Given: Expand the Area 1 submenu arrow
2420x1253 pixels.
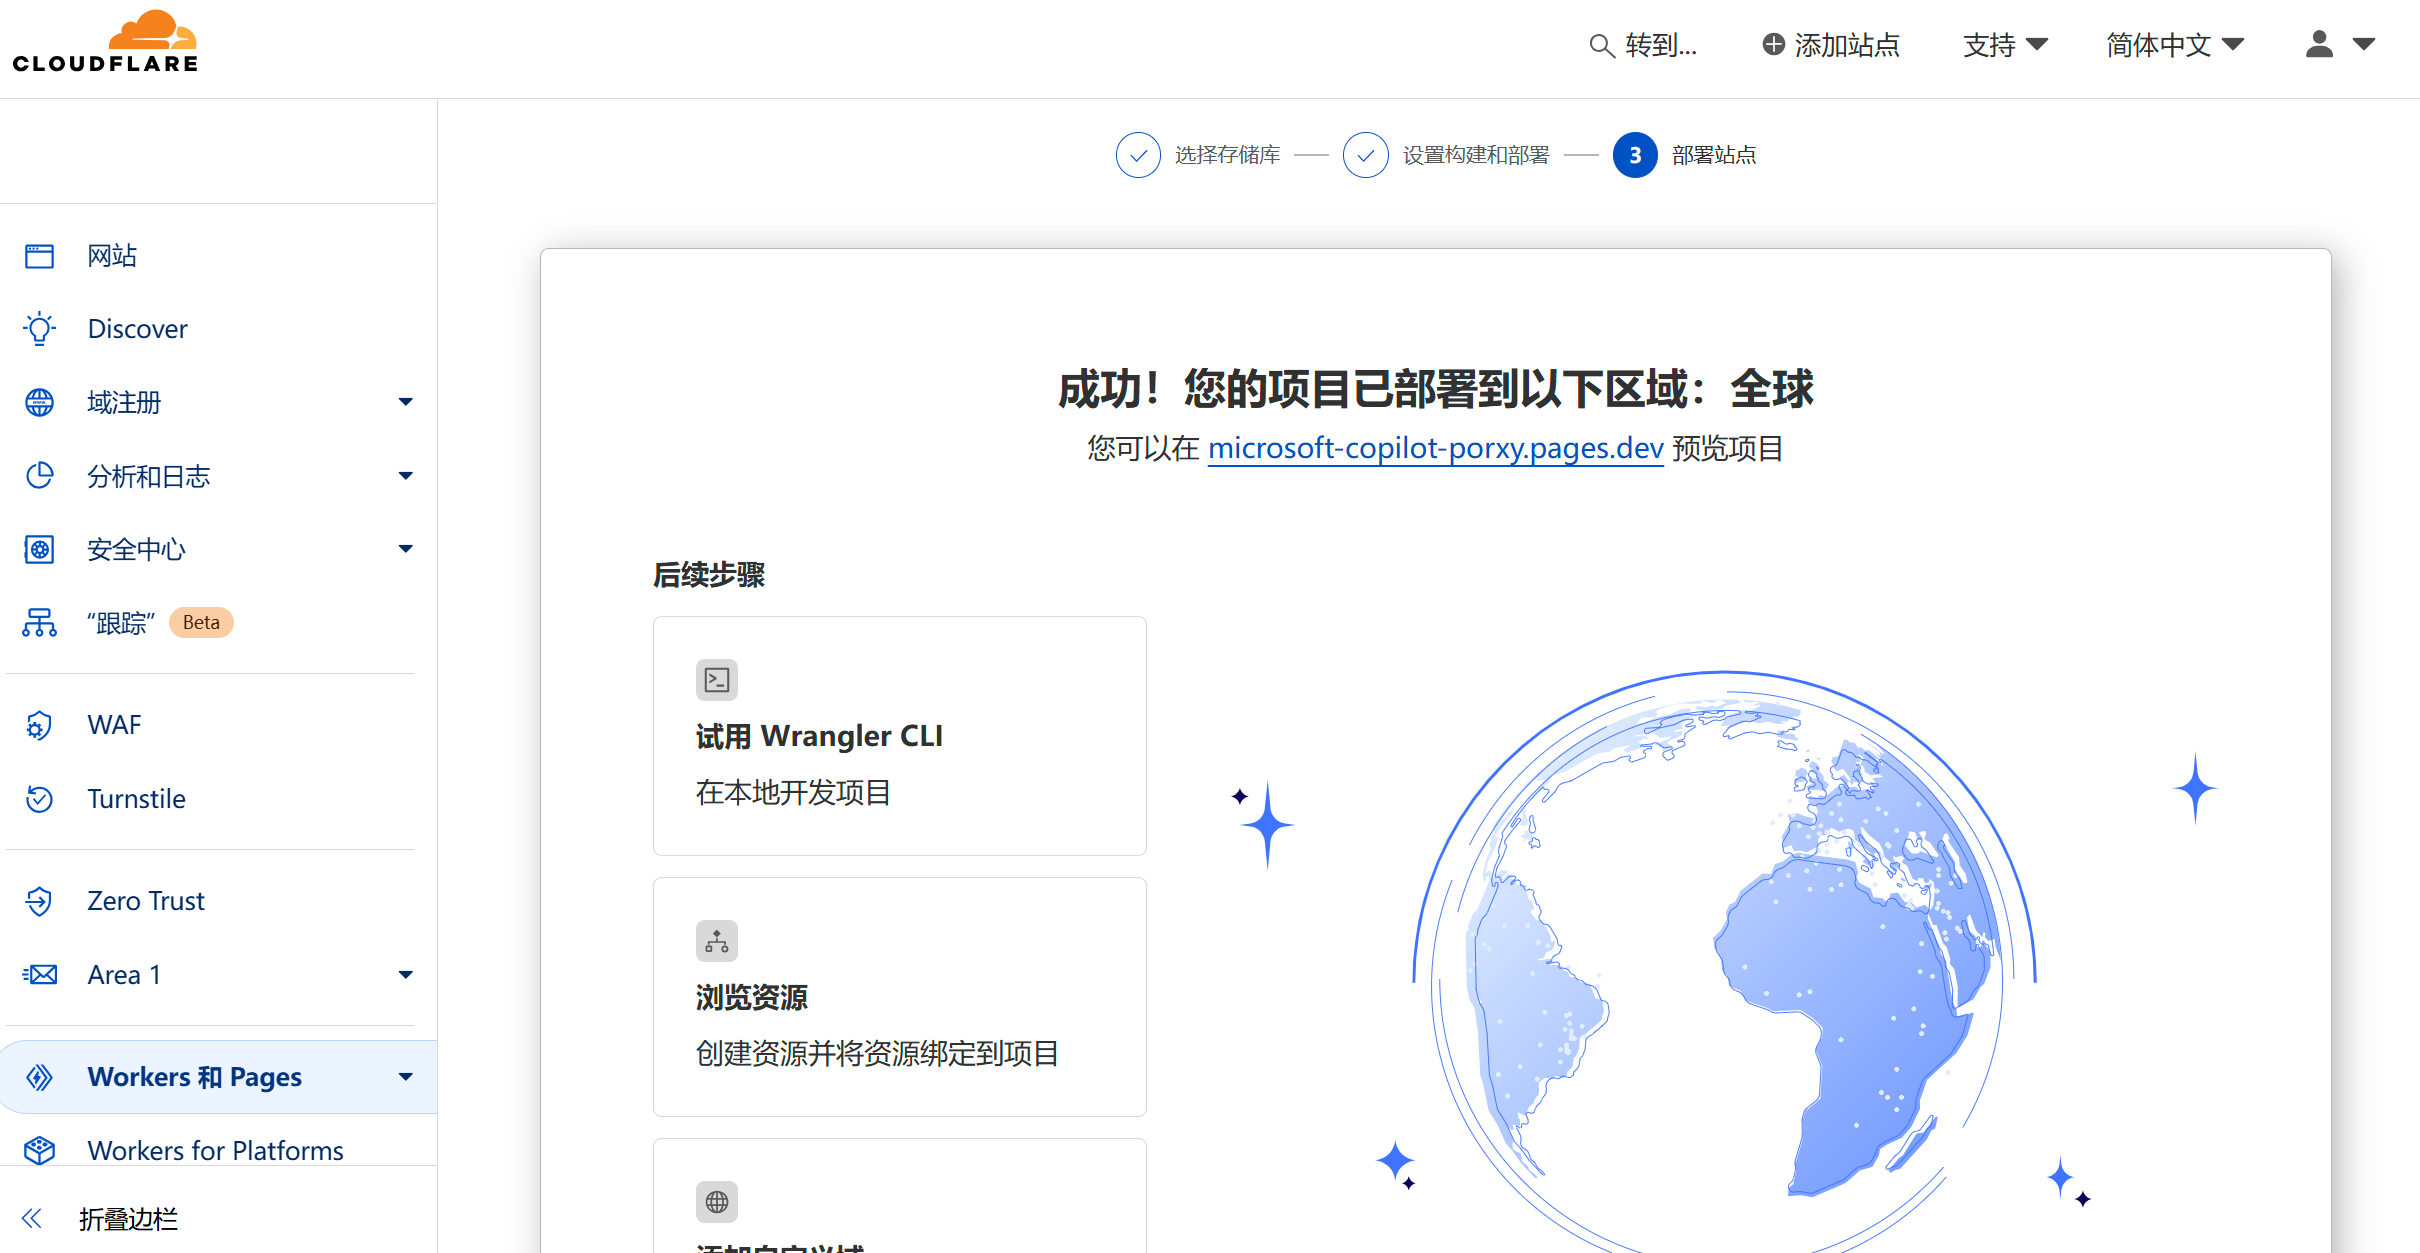Looking at the screenshot, I should coord(405,975).
